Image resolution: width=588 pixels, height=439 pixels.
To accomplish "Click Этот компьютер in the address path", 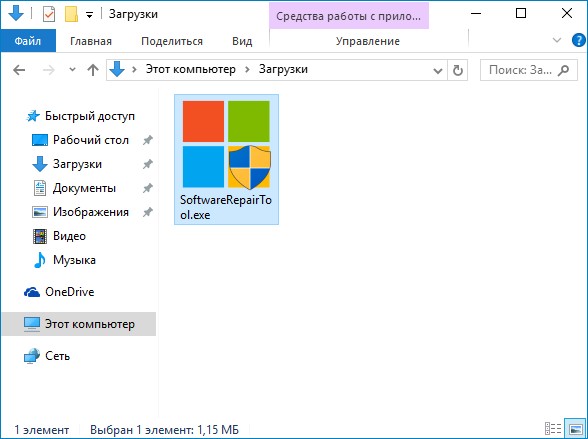I will (190, 69).
